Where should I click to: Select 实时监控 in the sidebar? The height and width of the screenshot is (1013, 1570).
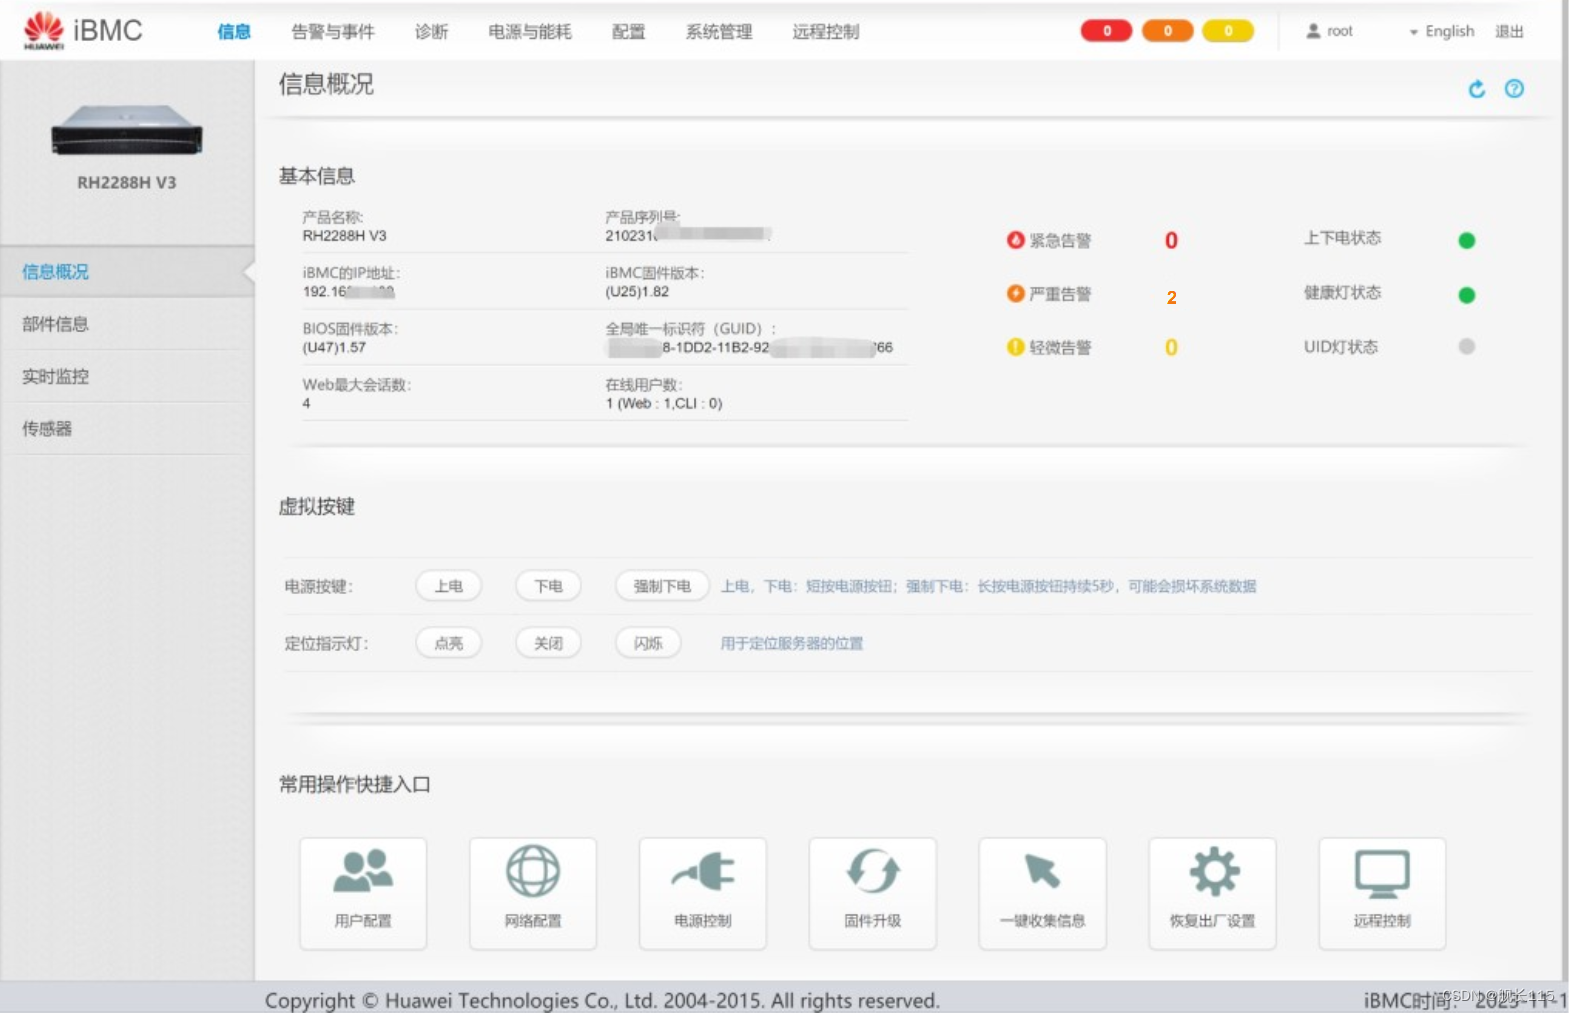point(127,377)
